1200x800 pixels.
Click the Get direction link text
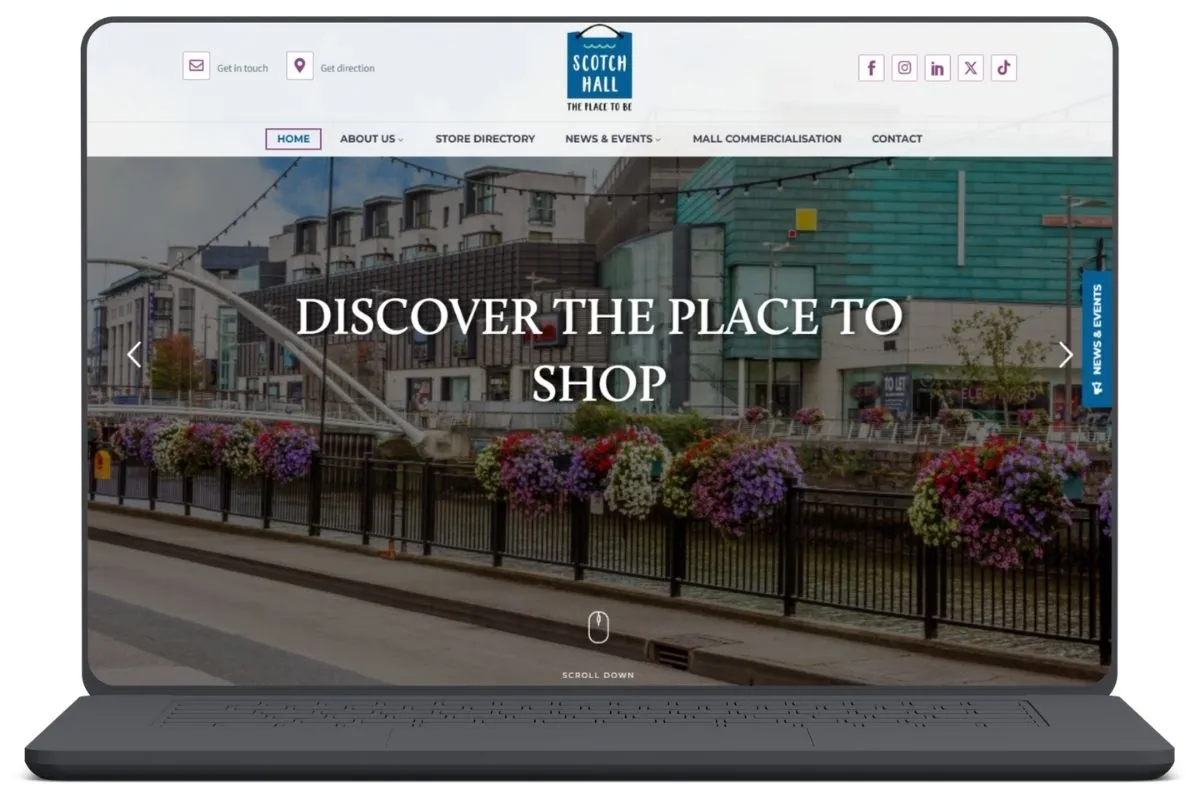tap(347, 68)
